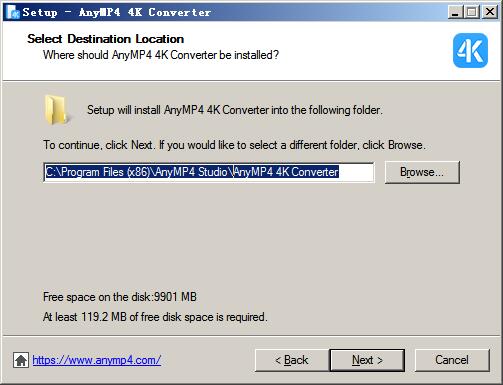Open the Browse folder dialog

click(422, 172)
